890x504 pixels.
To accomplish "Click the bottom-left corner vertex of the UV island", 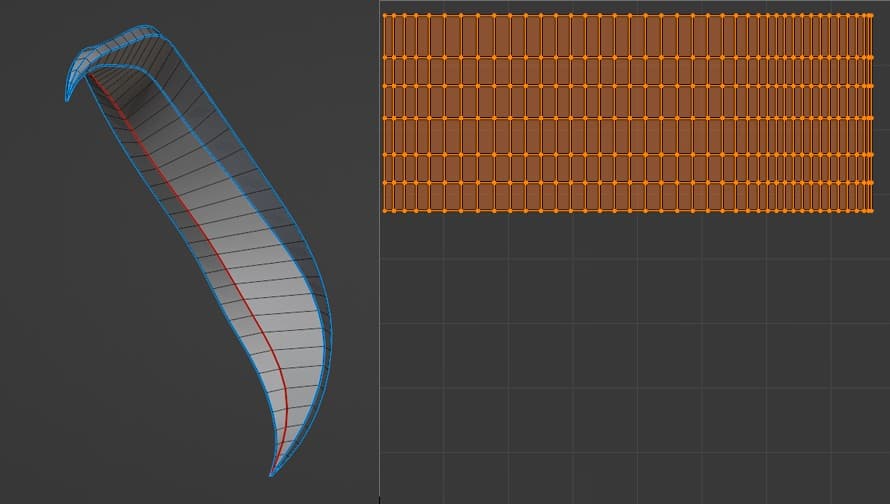I will tap(385, 211).
